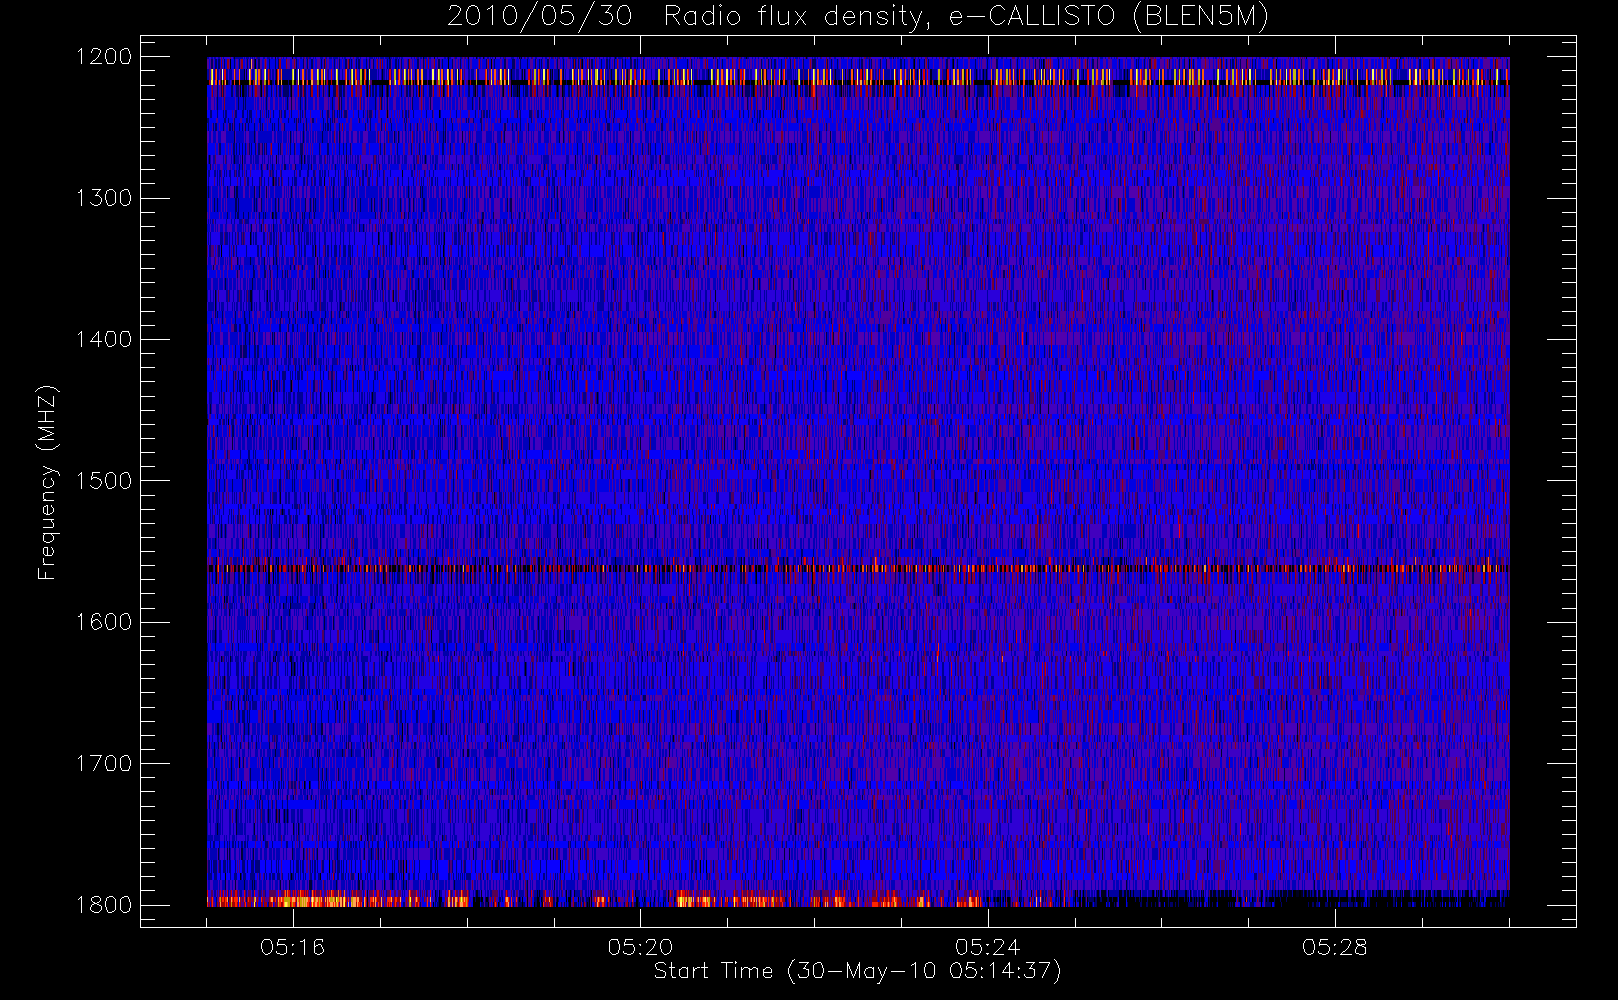Click the bright interference band near 1210 MHz
Image resolution: width=1618 pixels, height=1000 pixels.
click(858, 76)
